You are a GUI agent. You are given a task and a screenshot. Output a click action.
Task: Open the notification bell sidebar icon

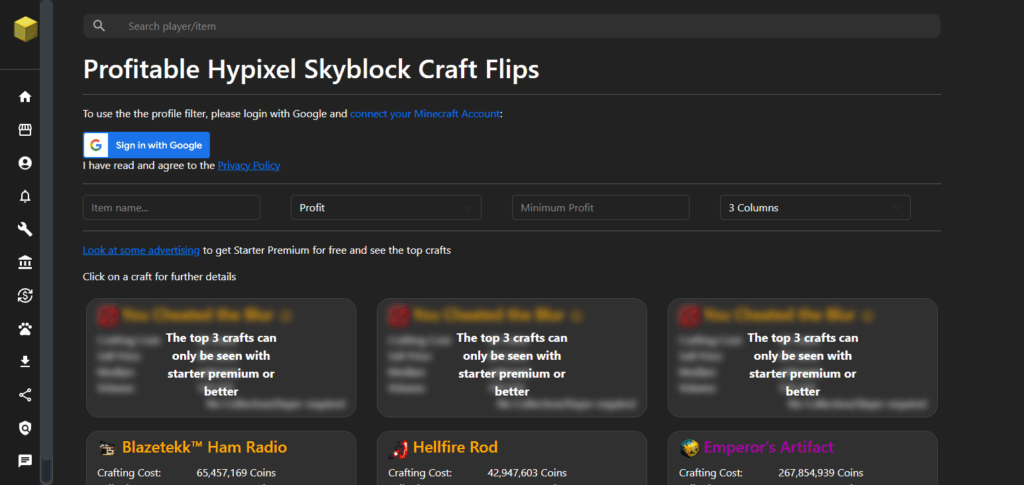[x=25, y=196]
